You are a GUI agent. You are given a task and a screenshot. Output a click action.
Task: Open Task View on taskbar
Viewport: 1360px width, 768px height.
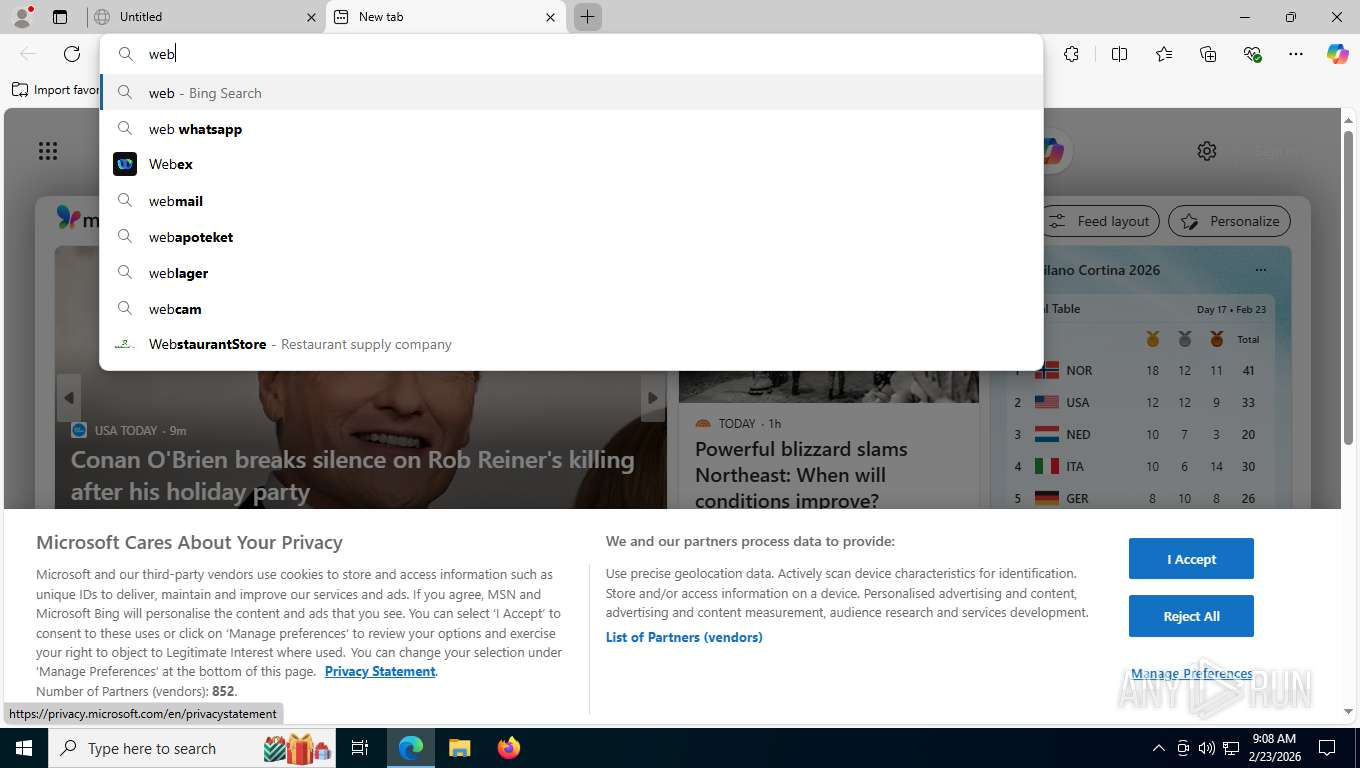[360, 748]
